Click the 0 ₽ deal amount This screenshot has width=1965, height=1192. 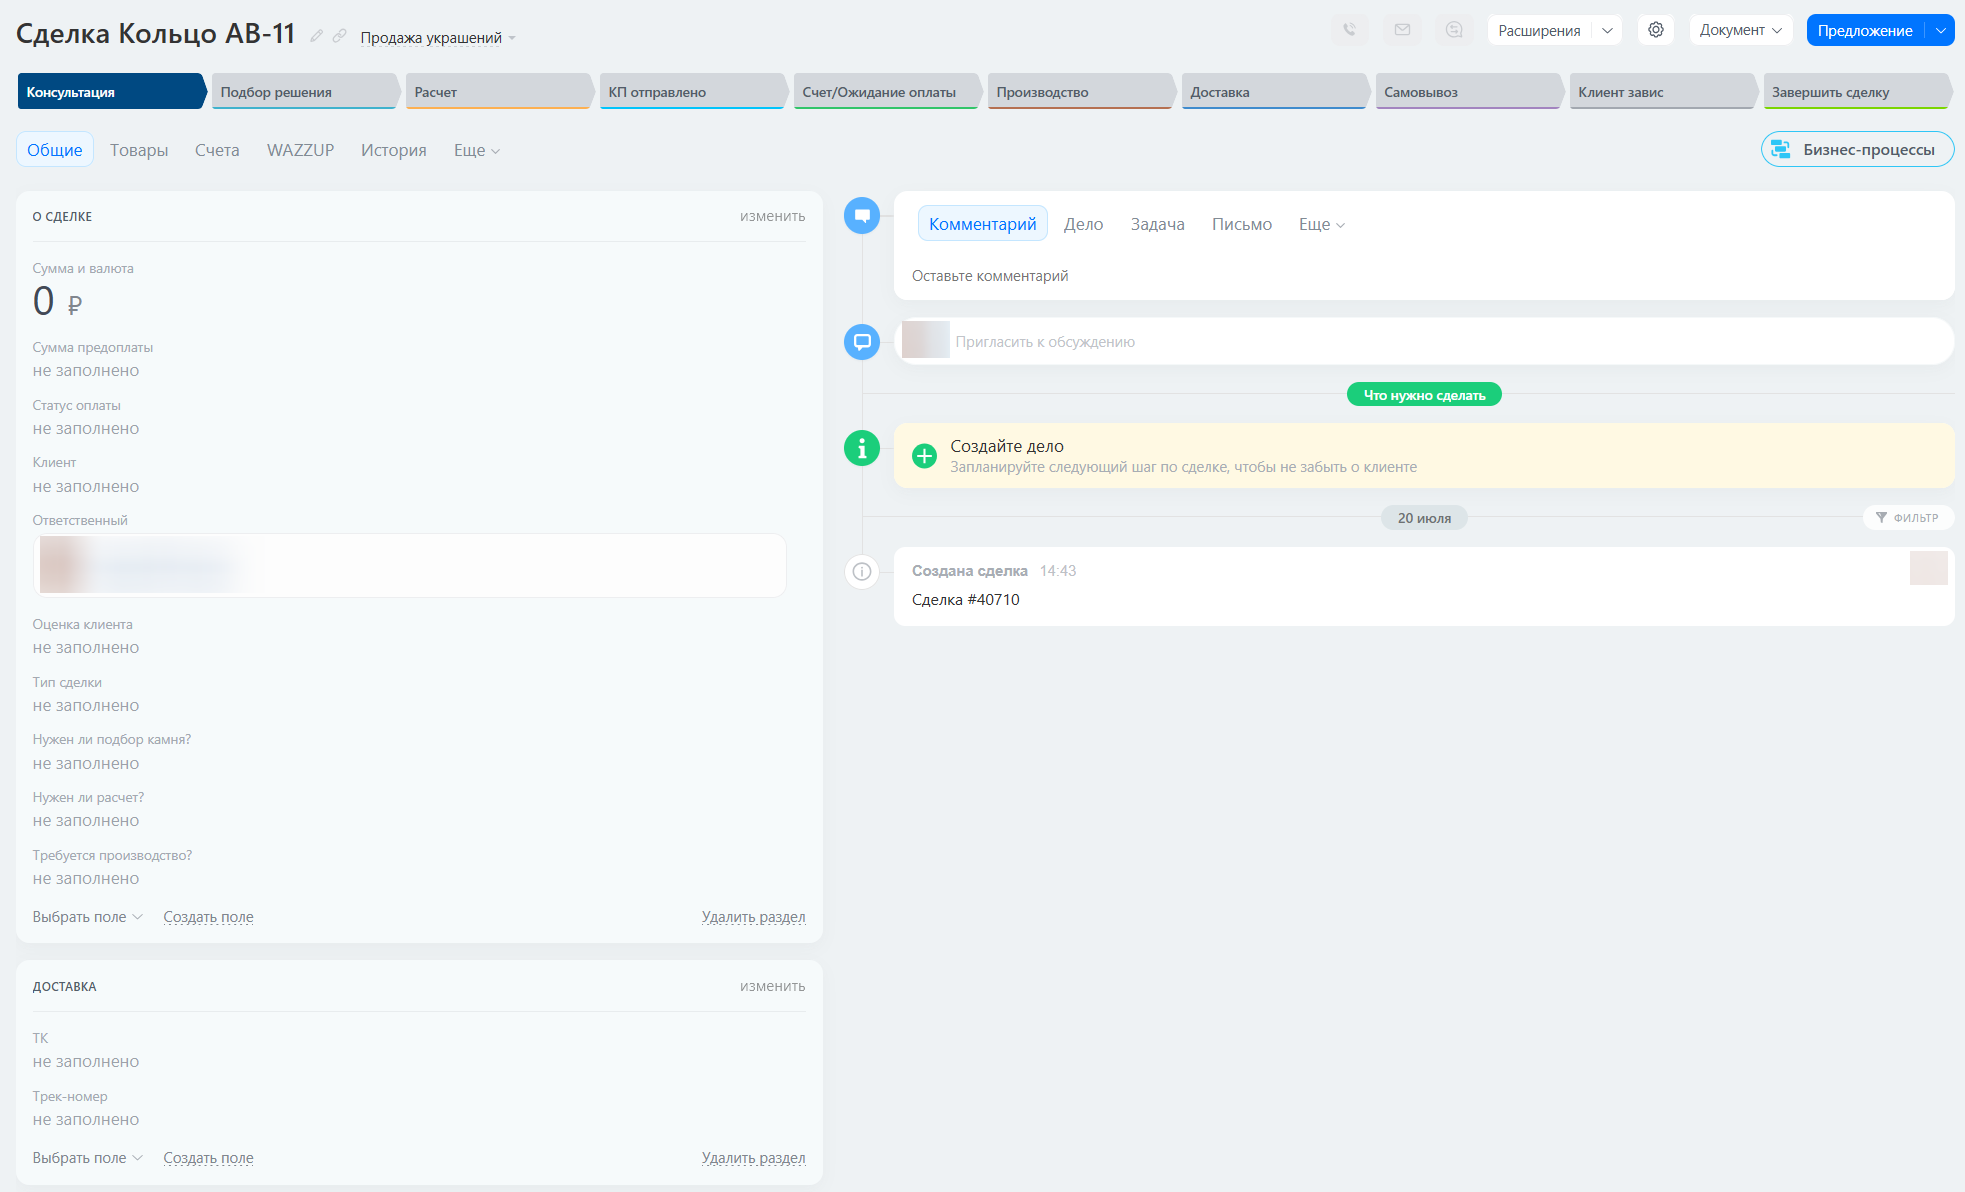point(57,301)
